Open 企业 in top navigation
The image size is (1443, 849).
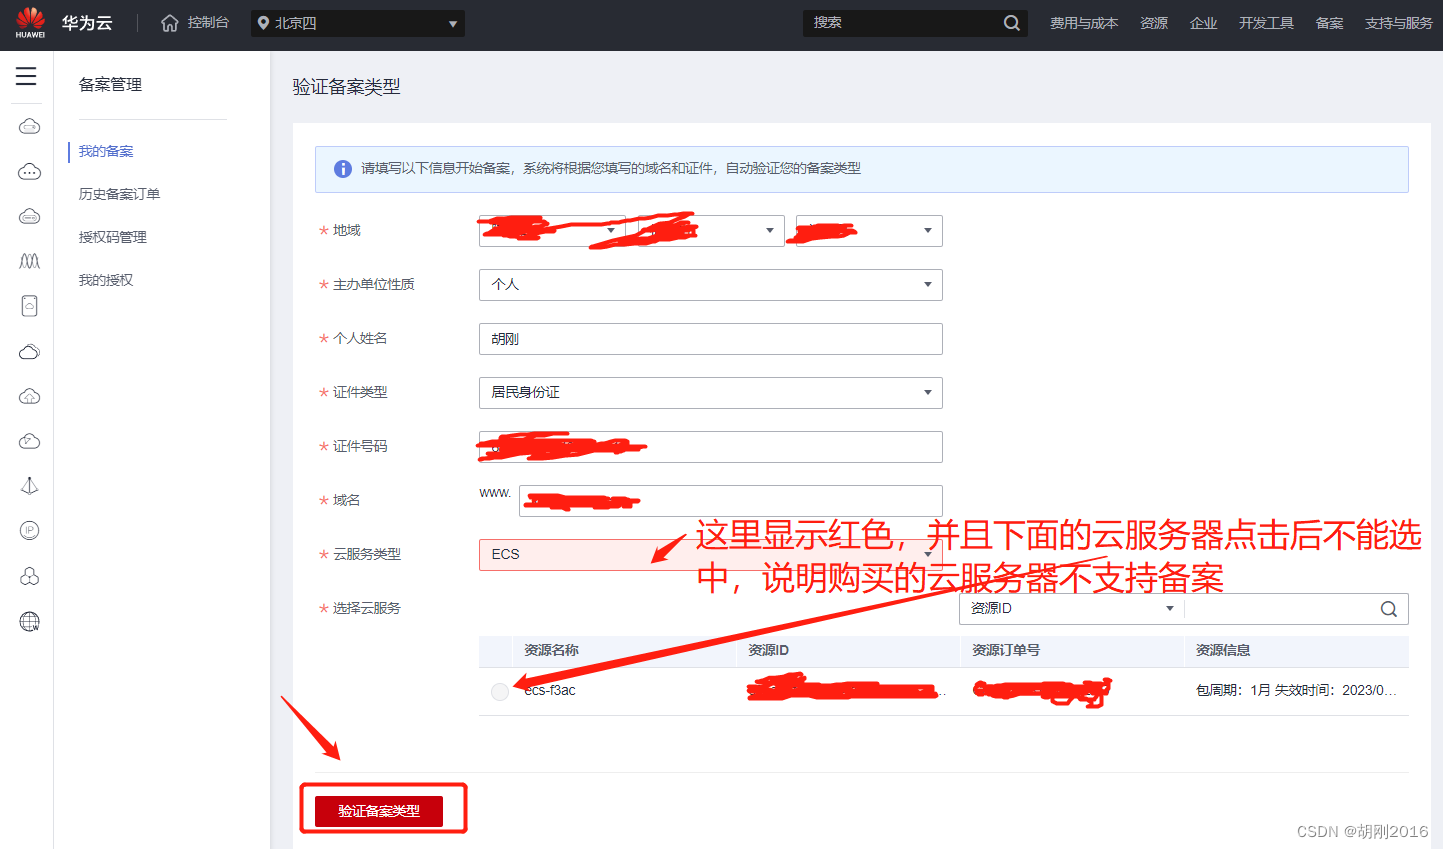click(1204, 23)
